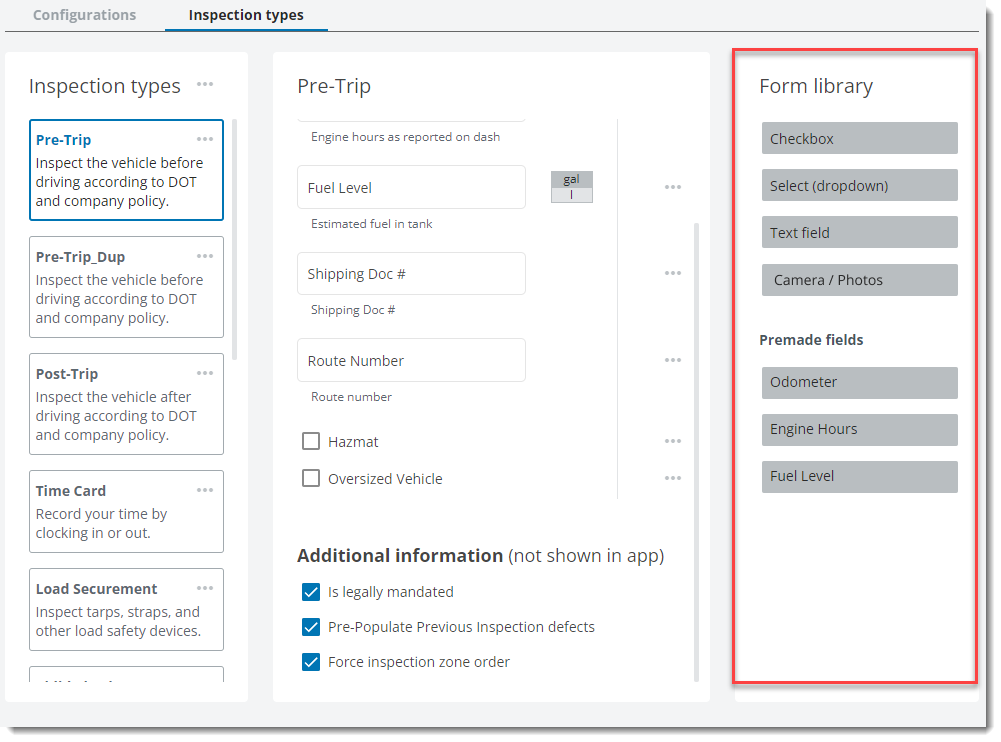
Task: Select the Time Card inspection type
Action: tap(126, 511)
